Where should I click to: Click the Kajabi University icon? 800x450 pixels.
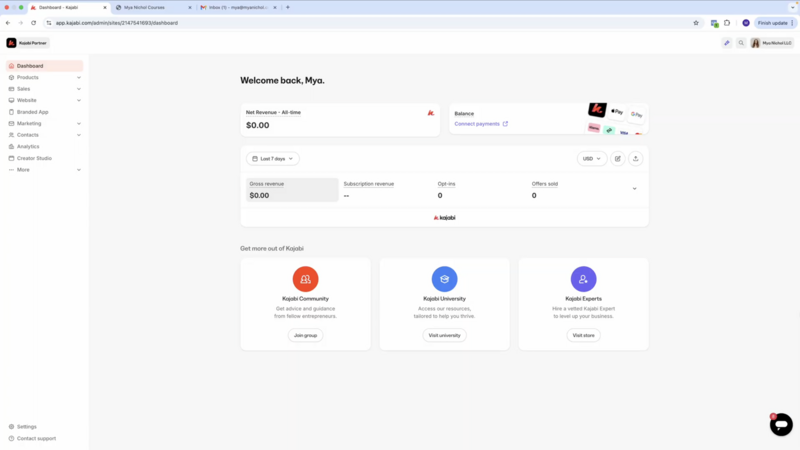tap(444, 279)
